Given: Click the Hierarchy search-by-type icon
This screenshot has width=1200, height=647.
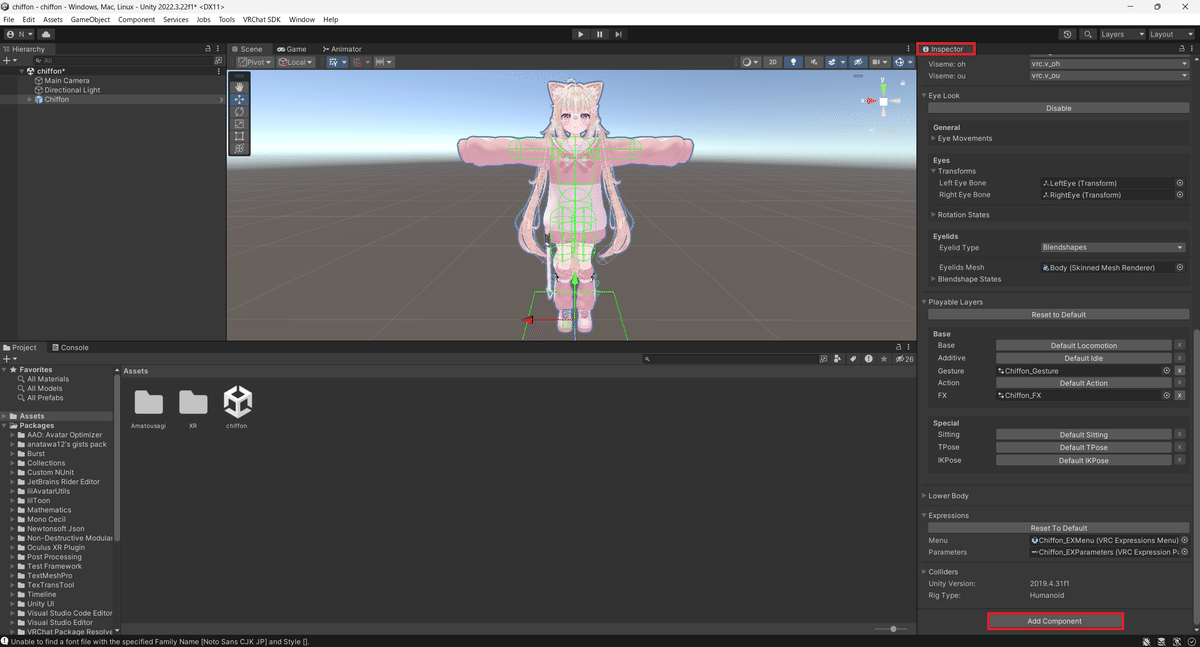Looking at the screenshot, I should (x=218, y=61).
